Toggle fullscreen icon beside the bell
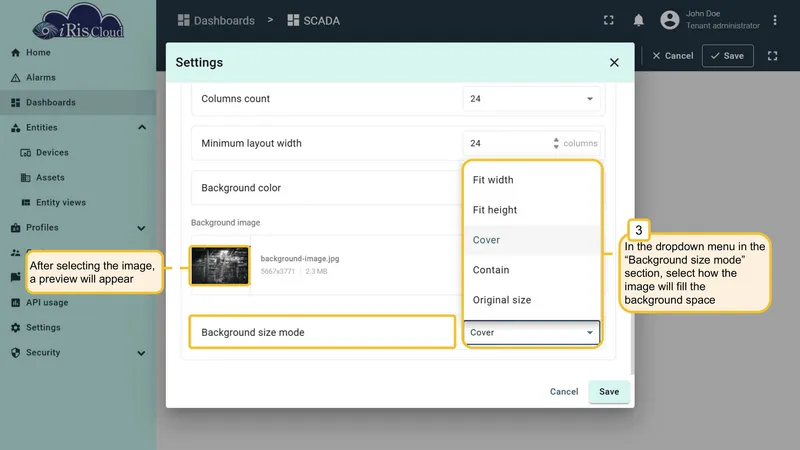Viewport: 800px width, 450px height. point(609,20)
